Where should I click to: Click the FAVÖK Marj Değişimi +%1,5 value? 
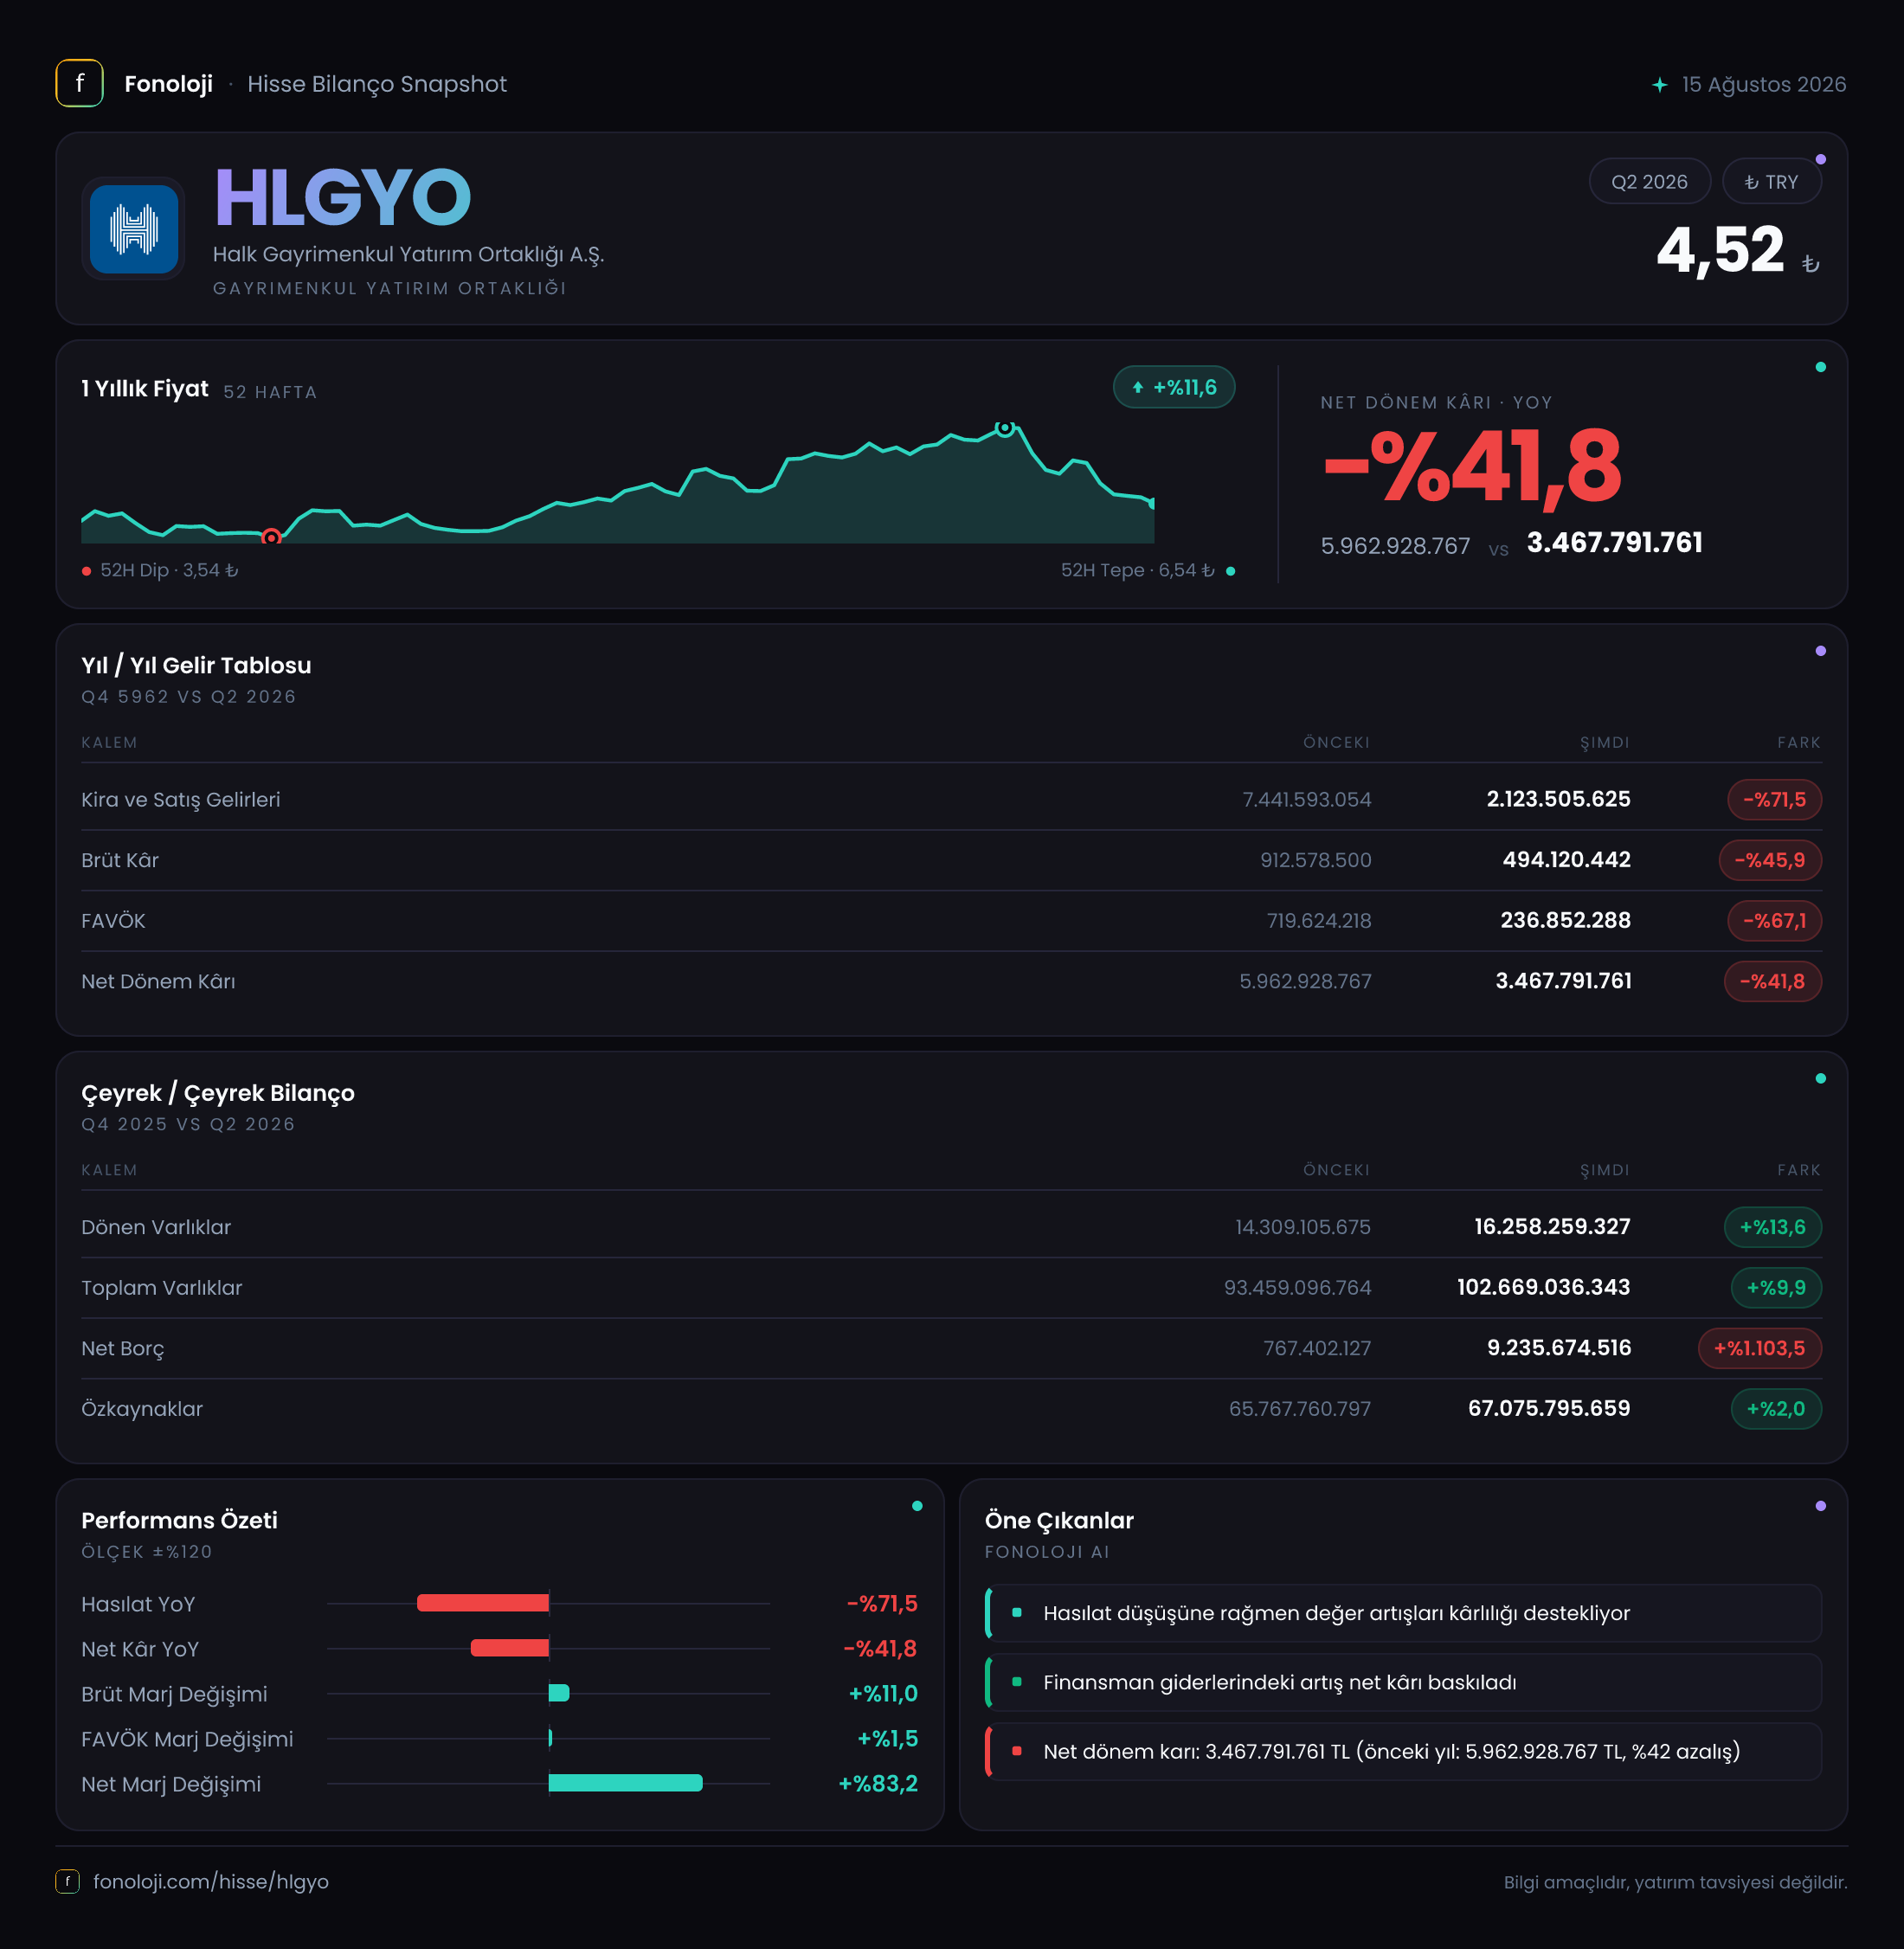pyautogui.click(x=887, y=1738)
